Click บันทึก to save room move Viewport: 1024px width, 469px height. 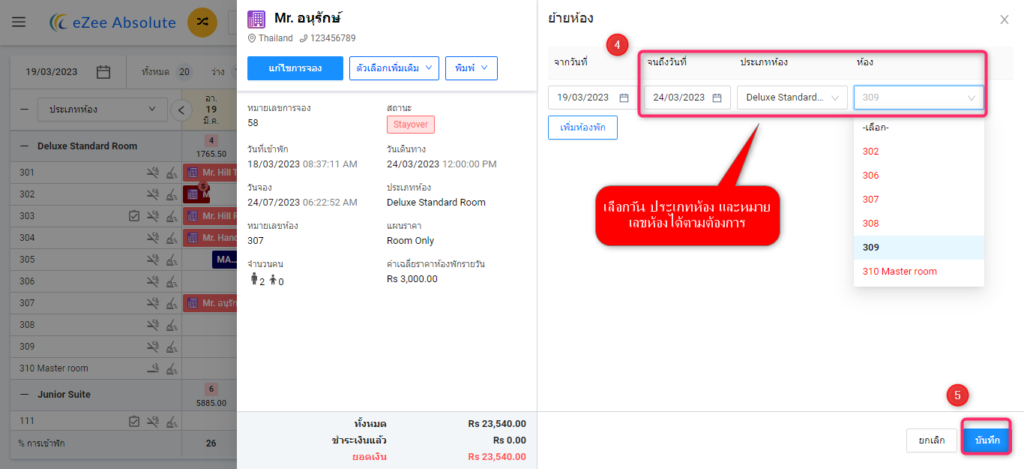(x=987, y=440)
